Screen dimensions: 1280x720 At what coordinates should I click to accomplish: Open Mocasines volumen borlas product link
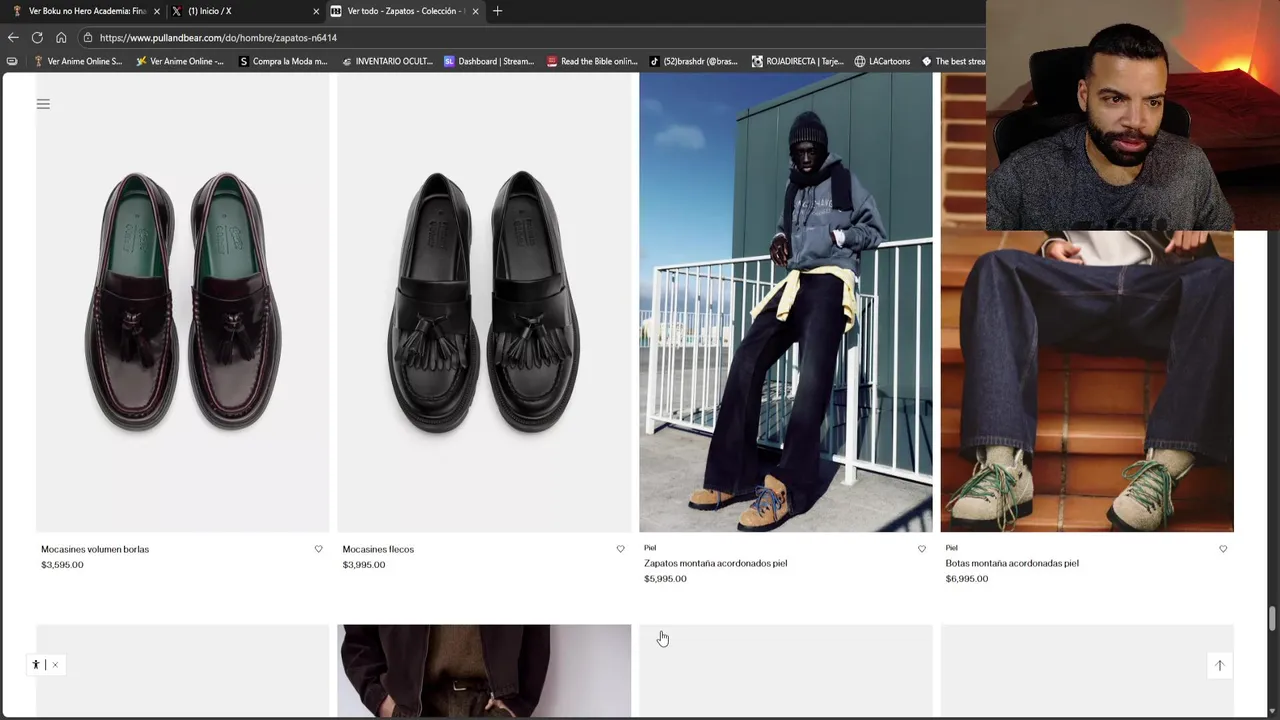pos(95,549)
